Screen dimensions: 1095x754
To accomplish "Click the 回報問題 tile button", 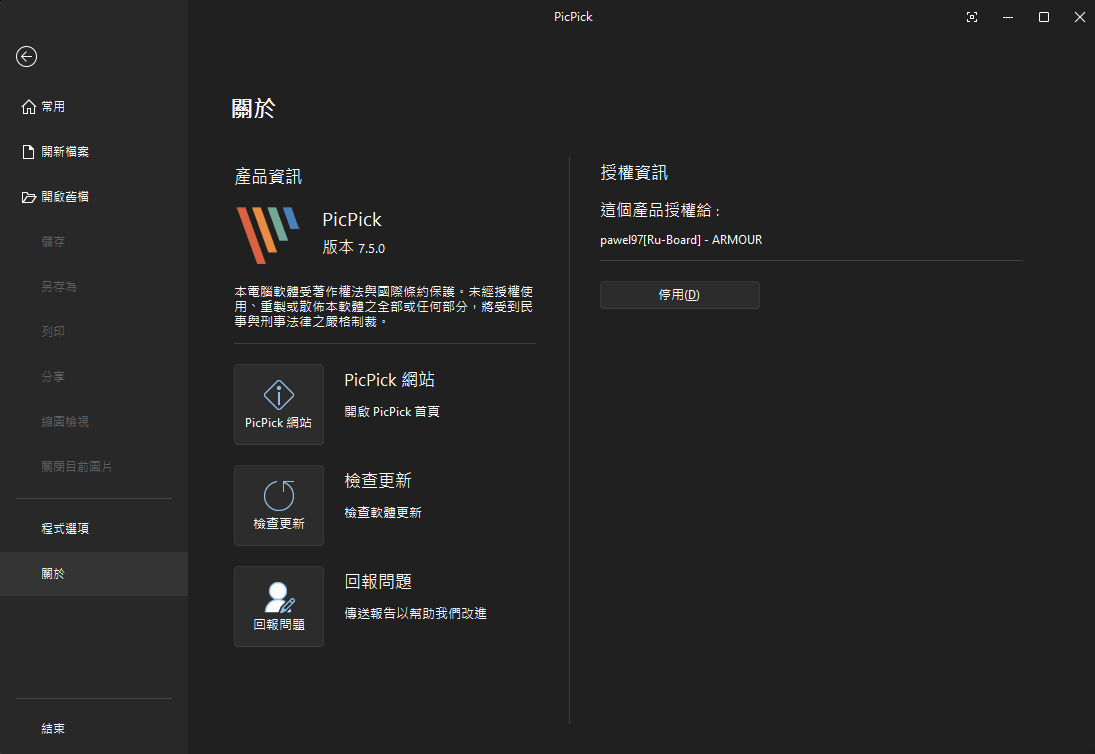I will [279, 606].
